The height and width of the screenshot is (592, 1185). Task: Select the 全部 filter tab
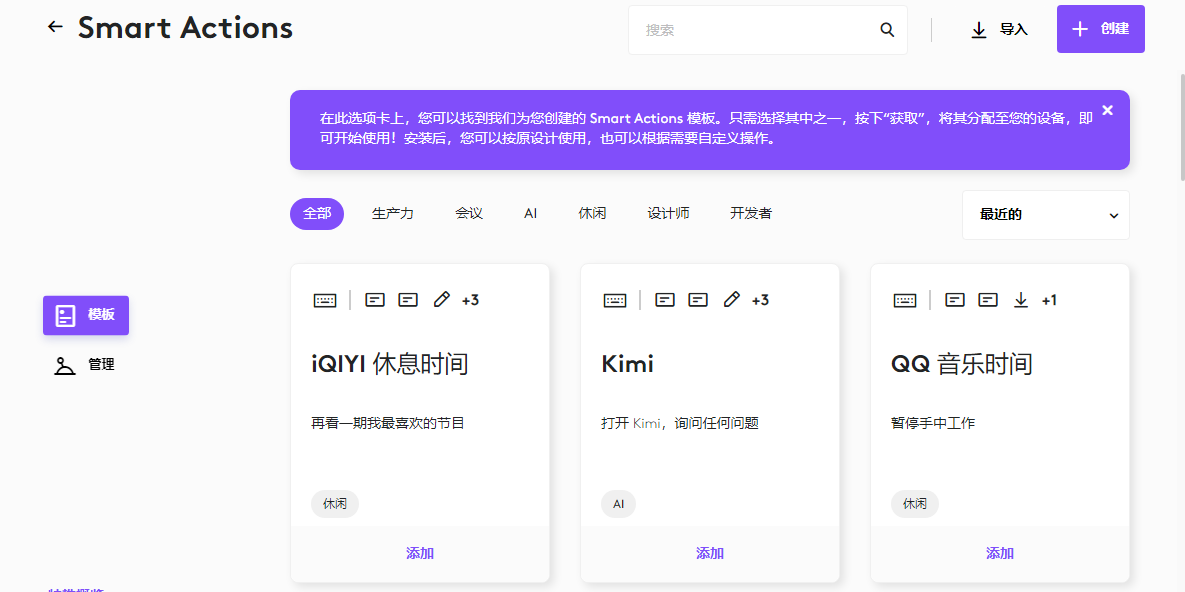[317, 213]
